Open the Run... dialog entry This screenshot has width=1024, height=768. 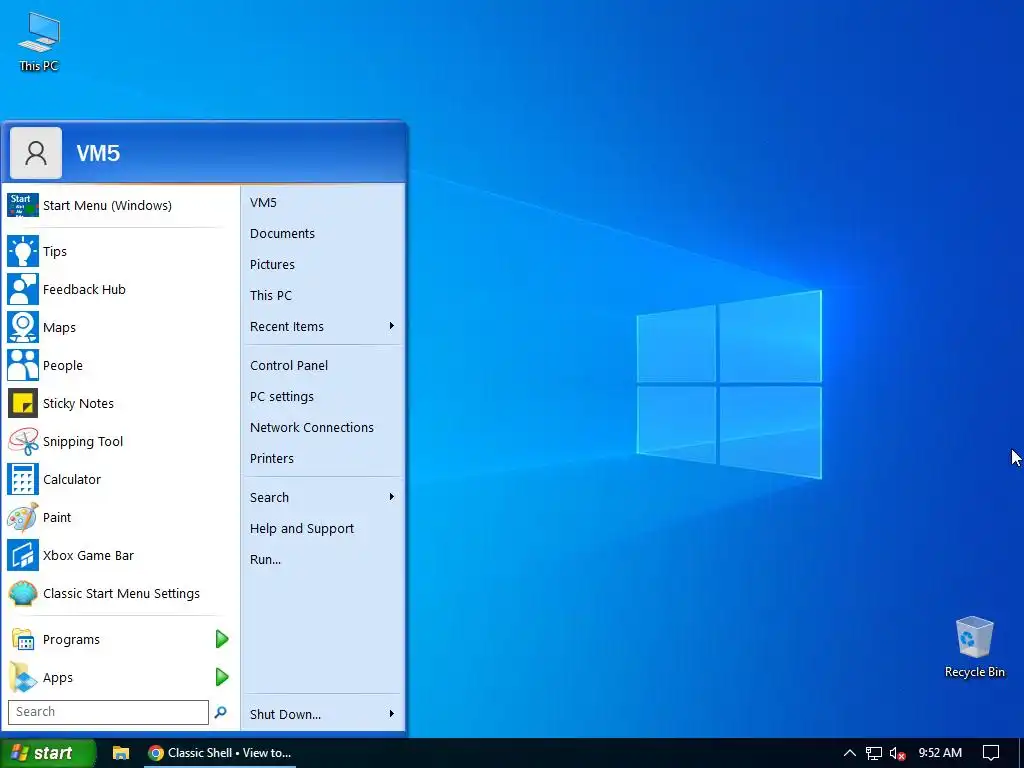(x=323, y=560)
